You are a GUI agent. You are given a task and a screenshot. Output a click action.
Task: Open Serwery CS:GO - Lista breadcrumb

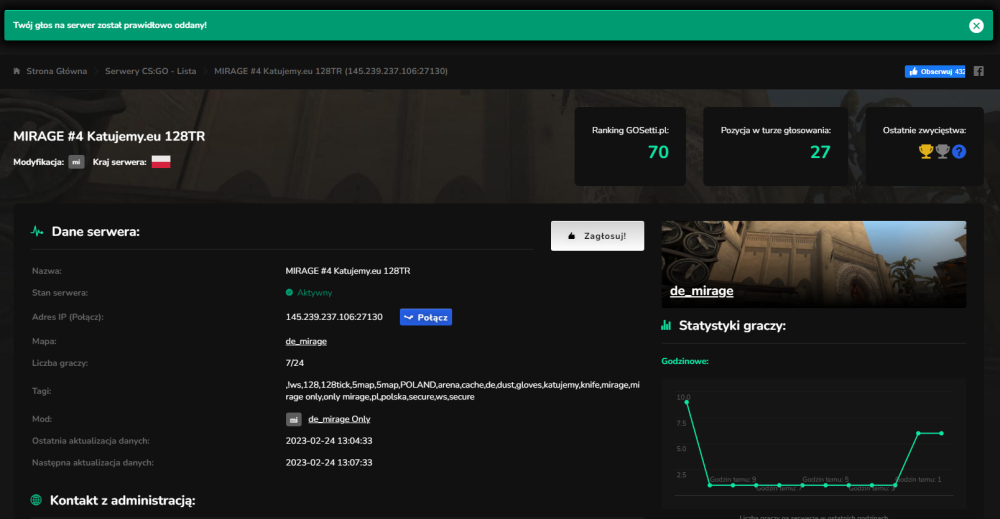151,71
